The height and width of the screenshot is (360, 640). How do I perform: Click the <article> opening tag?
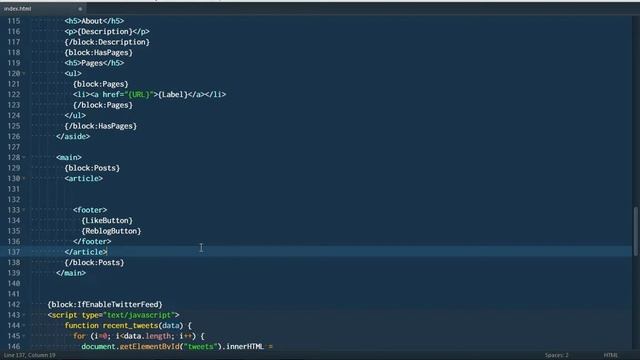pos(84,178)
